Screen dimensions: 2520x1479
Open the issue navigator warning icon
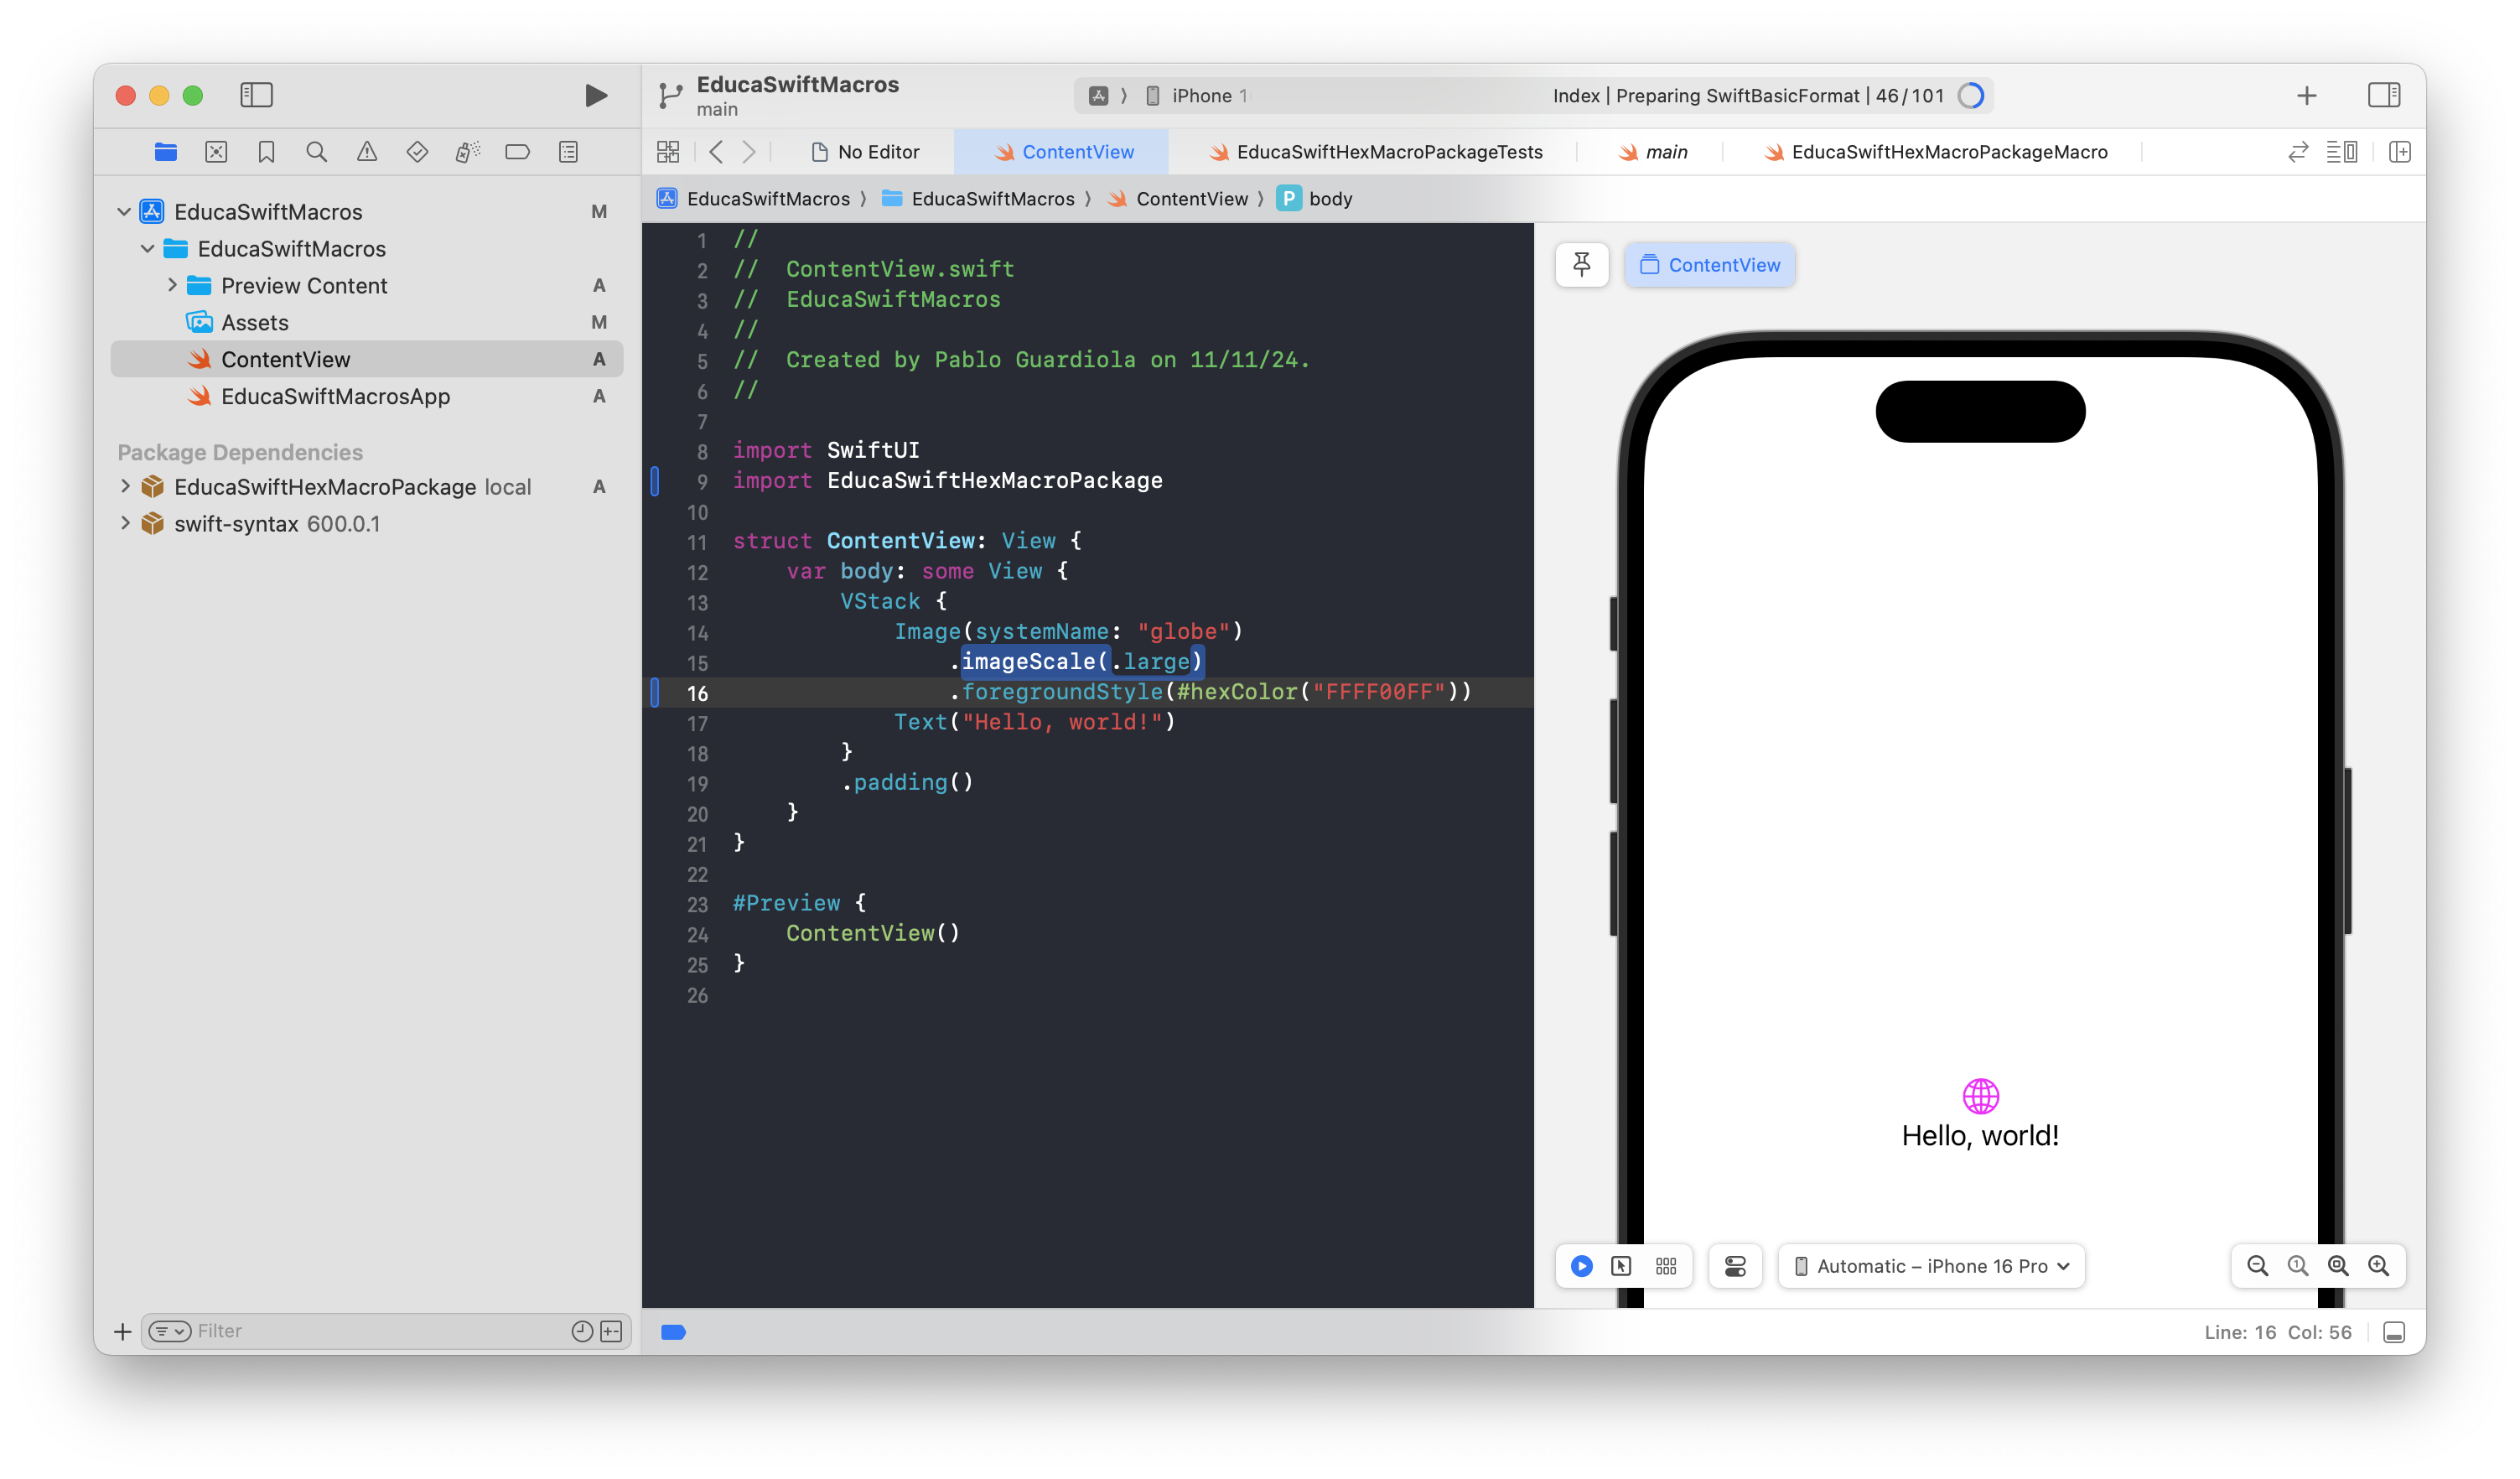367,152
